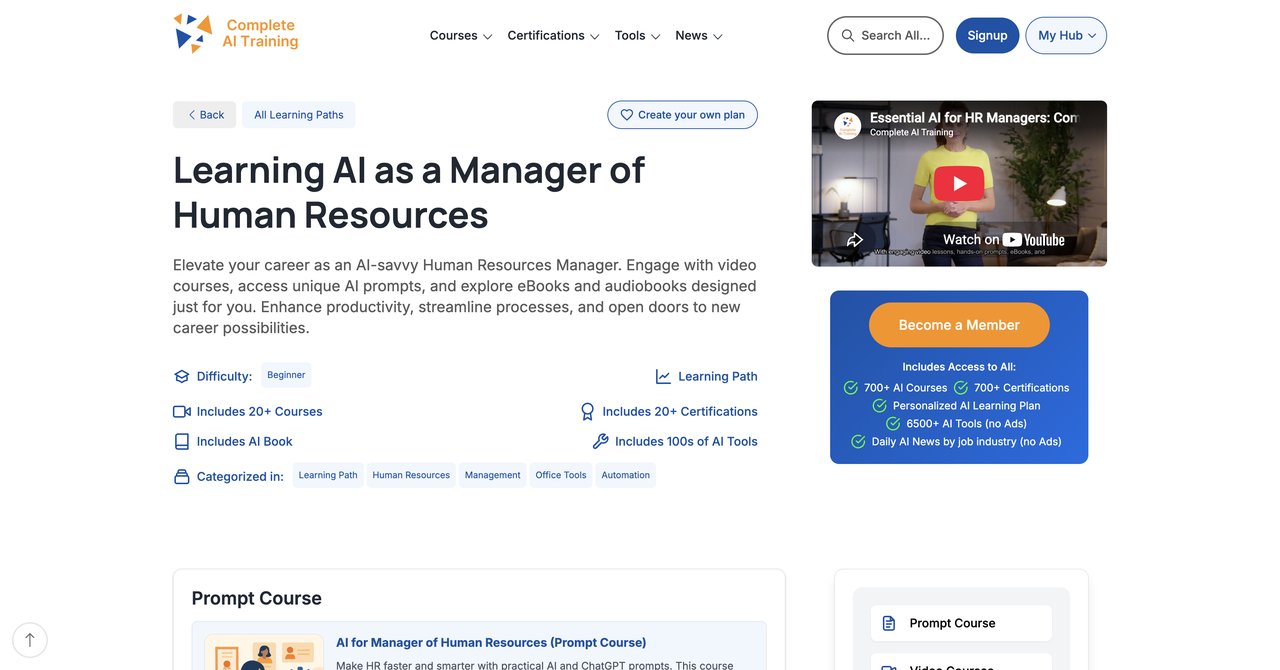
Task: Click Become a Member button
Action: pyautogui.click(x=959, y=325)
